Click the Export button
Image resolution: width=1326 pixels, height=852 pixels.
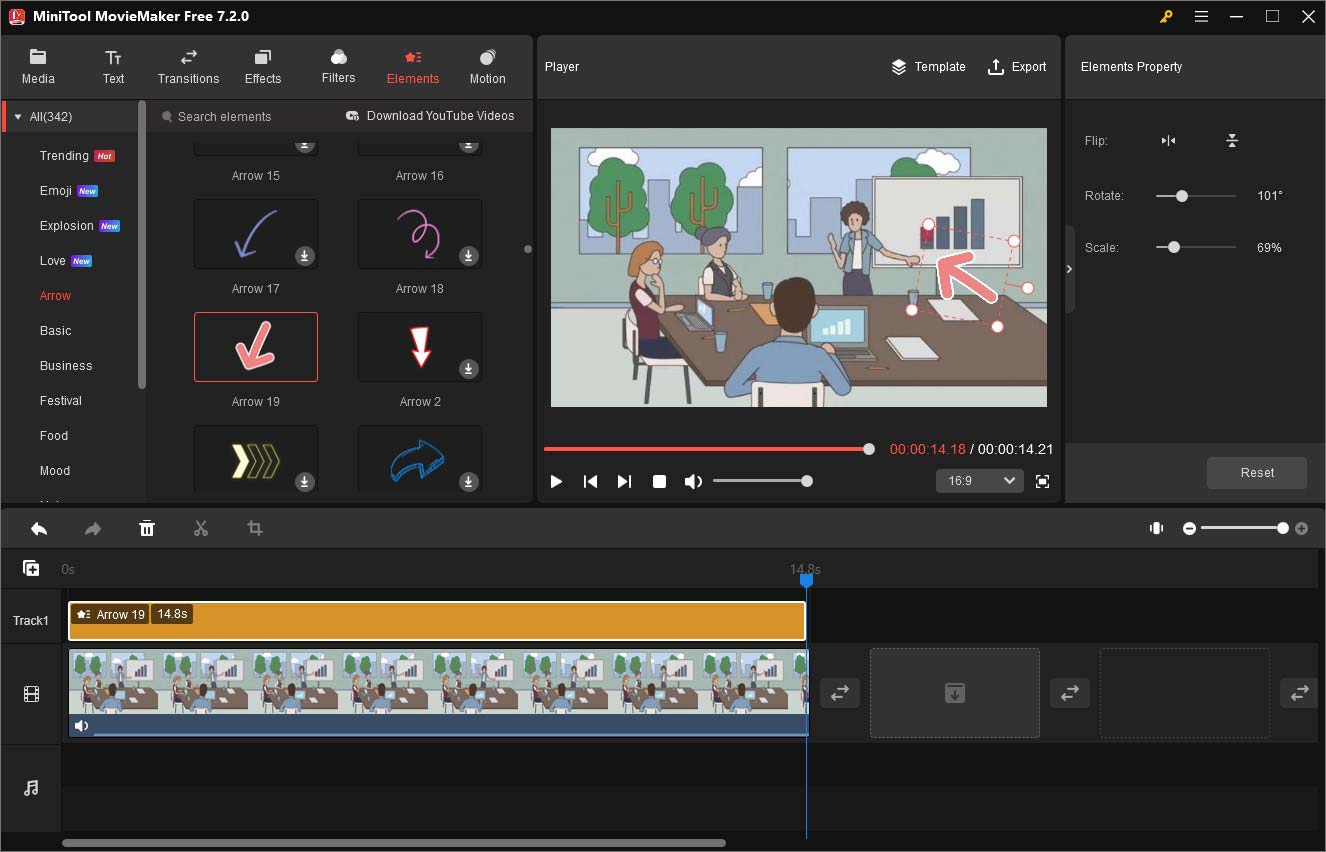click(x=1017, y=67)
